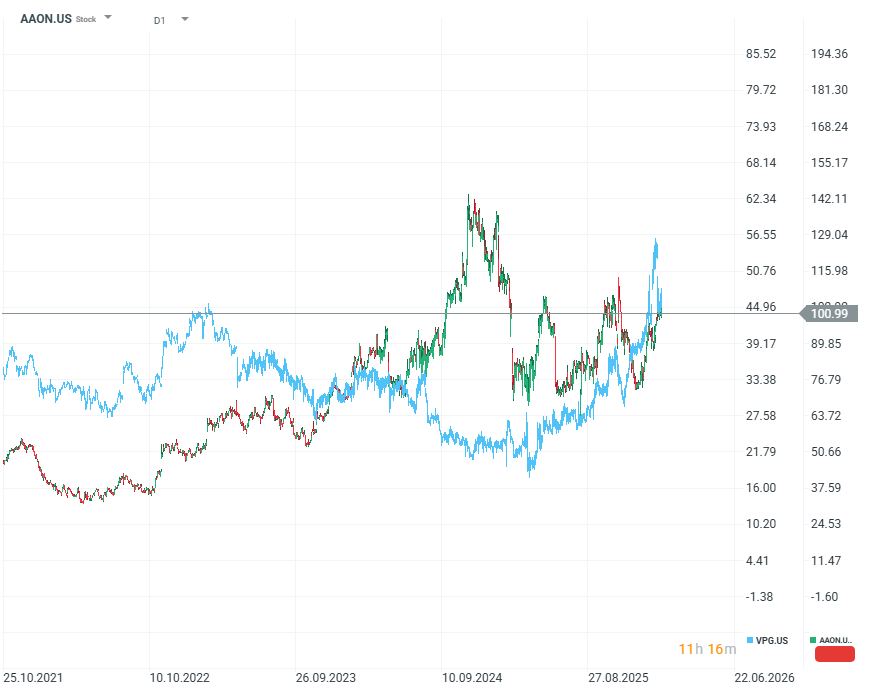Click the 100.99 current price tag

tap(830, 314)
